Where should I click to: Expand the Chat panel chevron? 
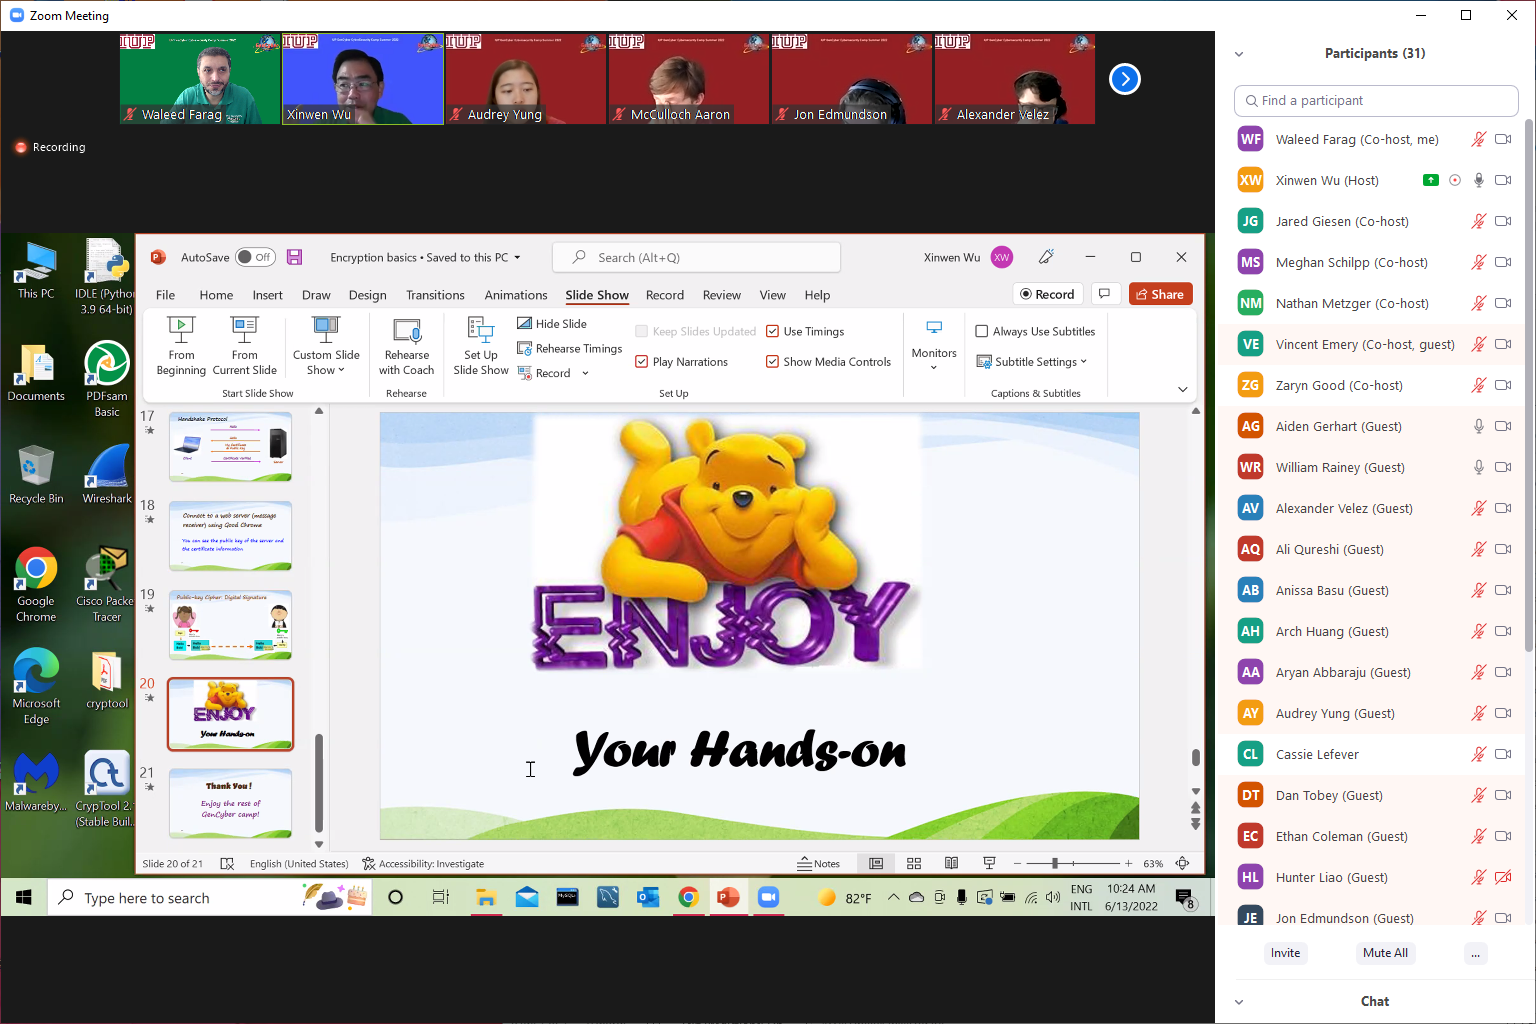pyautogui.click(x=1239, y=1002)
